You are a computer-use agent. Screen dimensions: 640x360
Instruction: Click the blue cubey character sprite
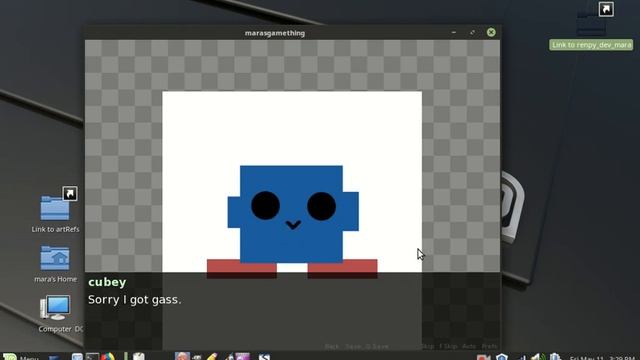[x=292, y=214]
